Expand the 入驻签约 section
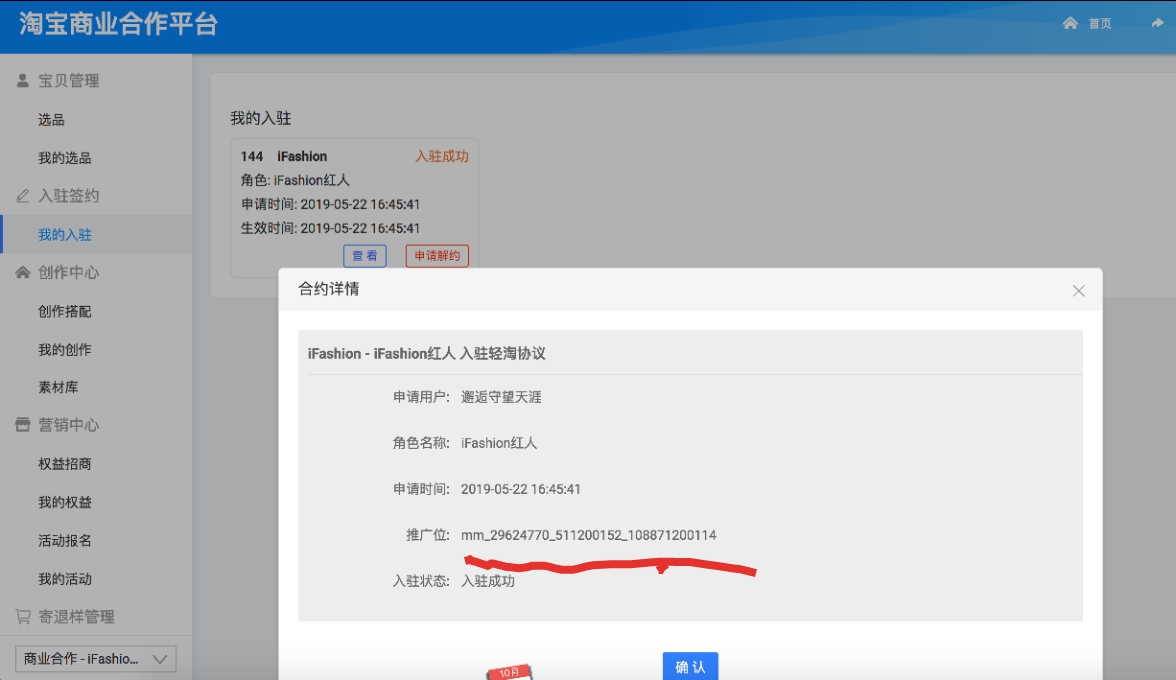 pos(69,196)
